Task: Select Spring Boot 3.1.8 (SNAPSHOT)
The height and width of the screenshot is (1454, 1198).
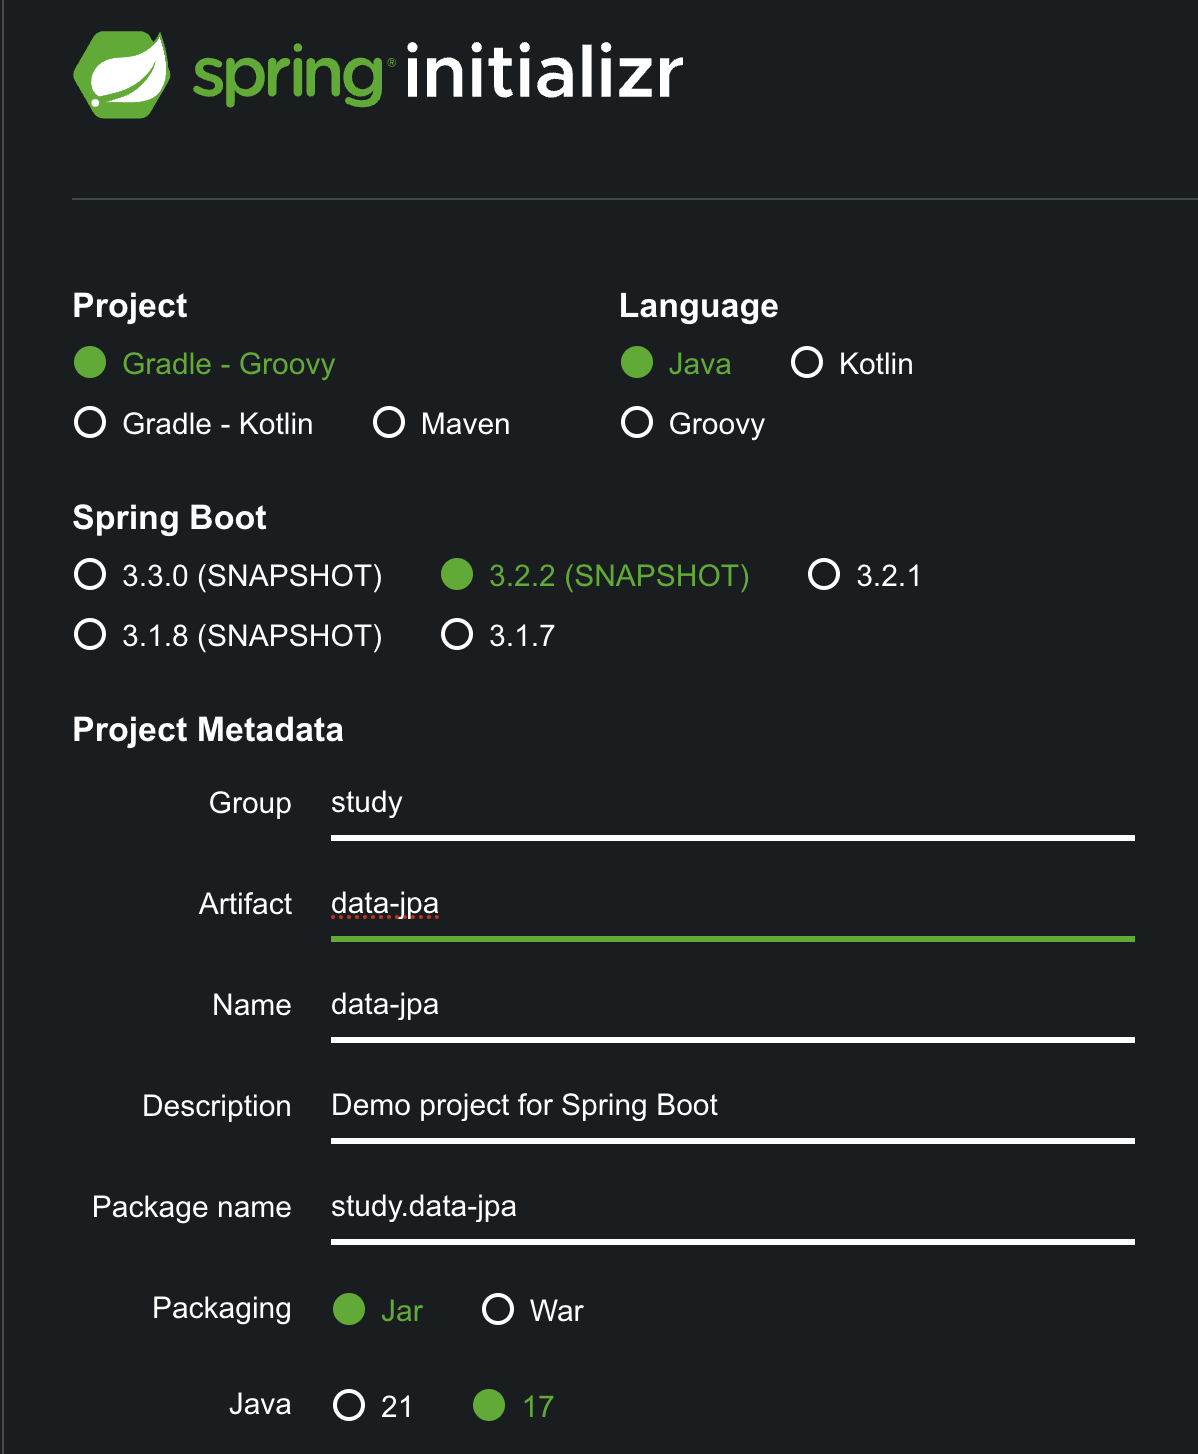Action: pos(91,635)
